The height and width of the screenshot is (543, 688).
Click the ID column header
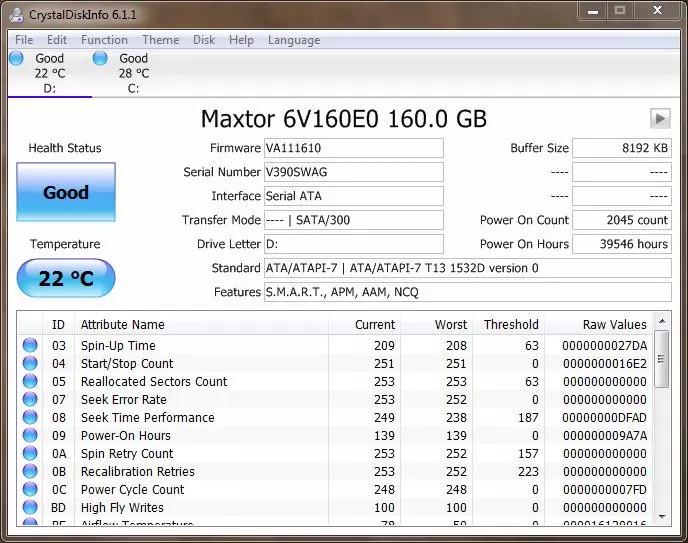pos(58,325)
